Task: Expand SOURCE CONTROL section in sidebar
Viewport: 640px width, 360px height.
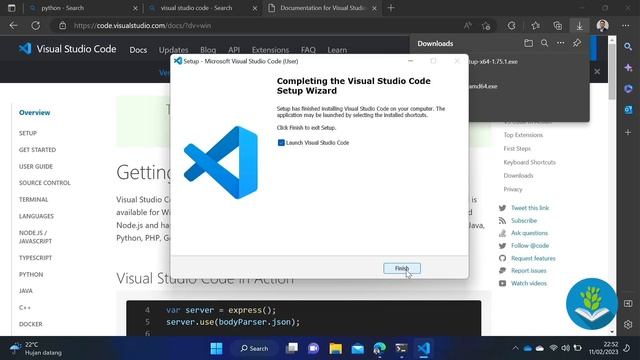Action: pyautogui.click(x=45, y=183)
